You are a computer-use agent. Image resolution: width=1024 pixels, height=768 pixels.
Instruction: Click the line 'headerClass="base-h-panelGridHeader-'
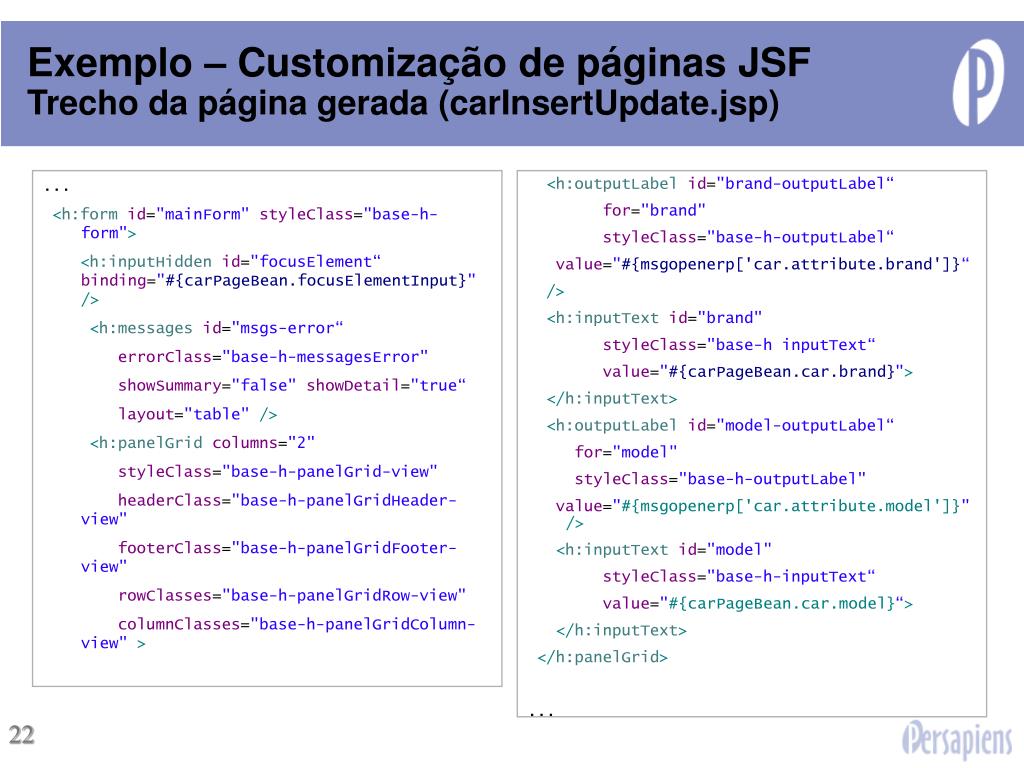coord(287,500)
